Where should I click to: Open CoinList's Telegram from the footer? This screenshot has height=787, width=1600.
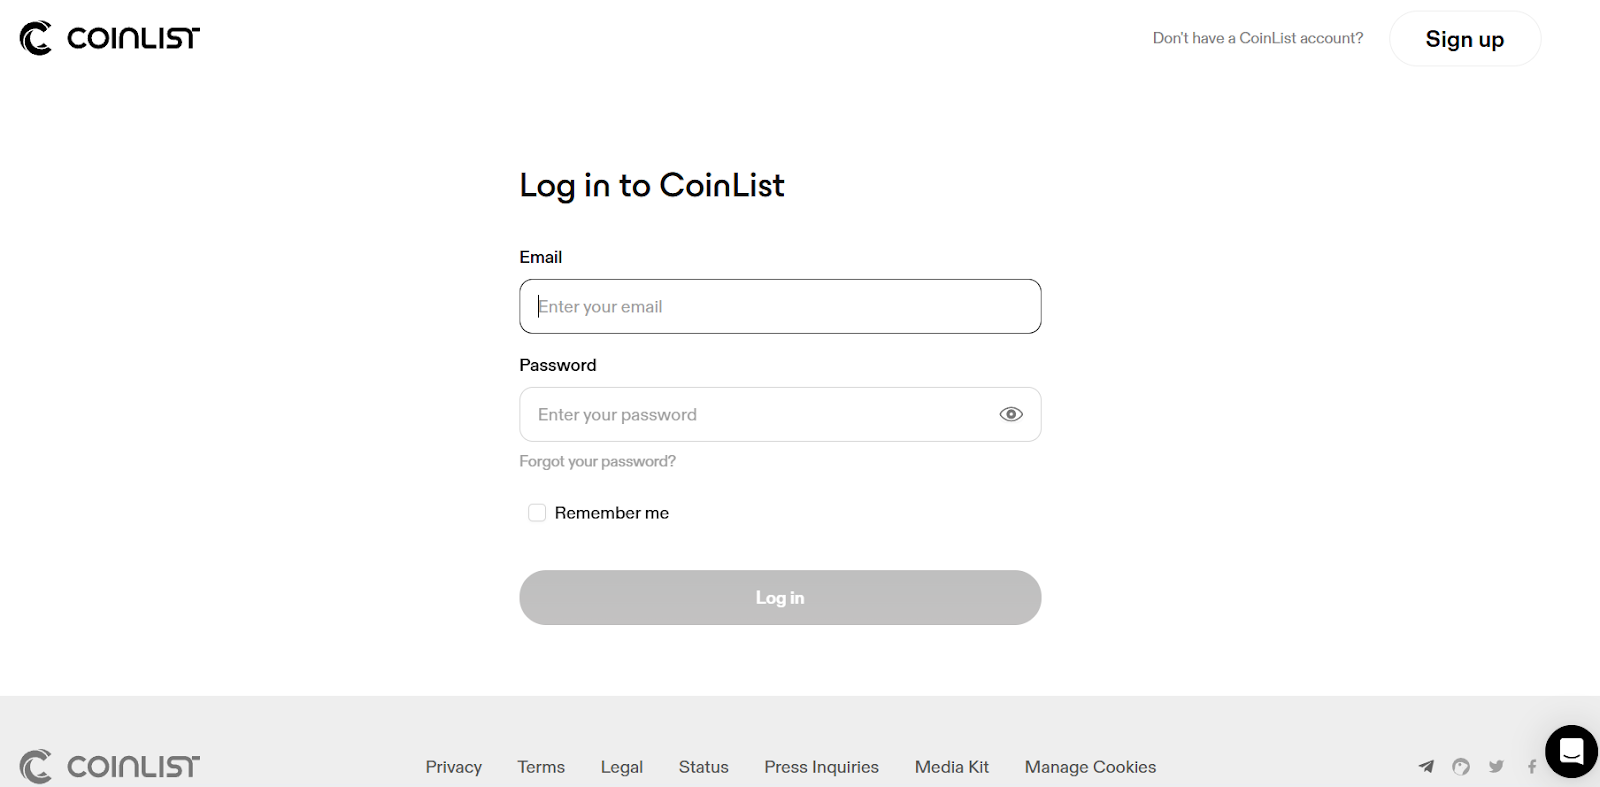pyautogui.click(x=1426, y=766)
